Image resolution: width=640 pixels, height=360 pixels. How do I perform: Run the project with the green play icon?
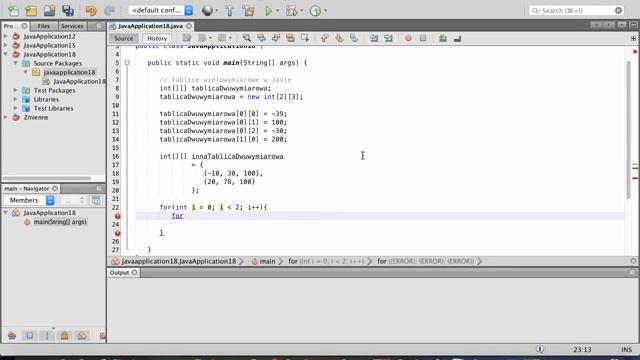tap(268, 11)
